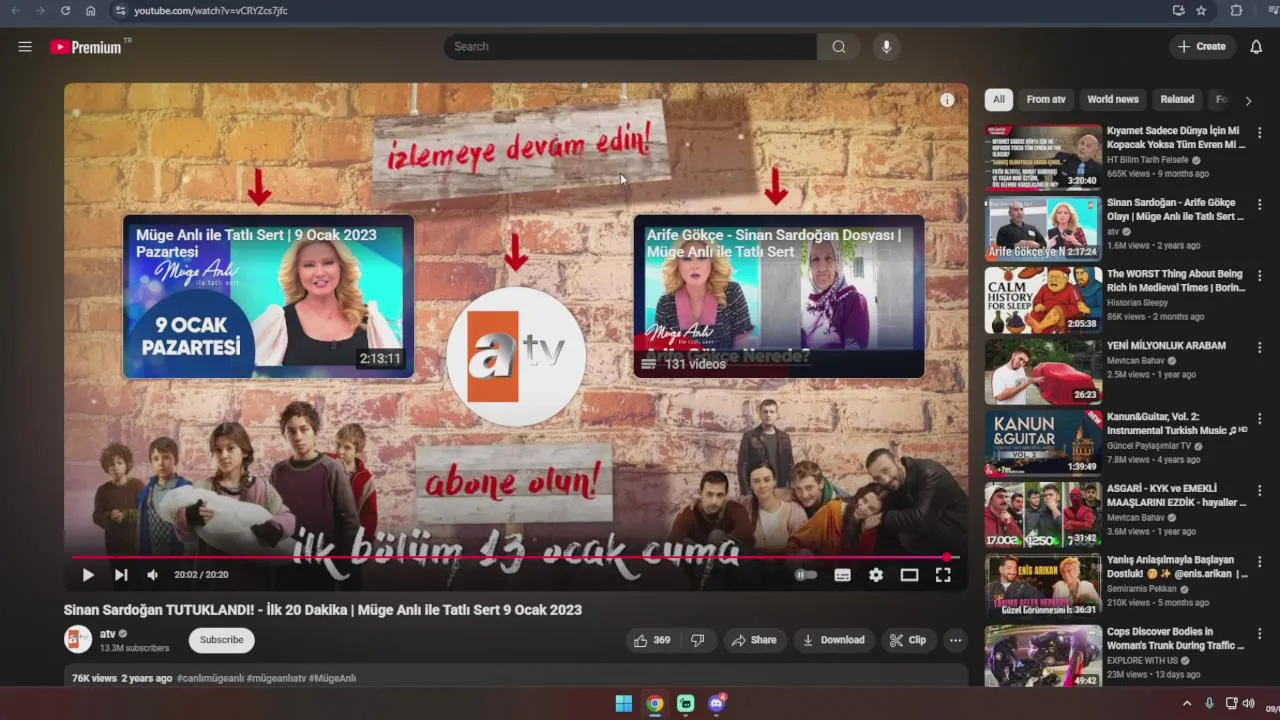Select the World news chip

pyautogui.click(x=1113, y=100)
